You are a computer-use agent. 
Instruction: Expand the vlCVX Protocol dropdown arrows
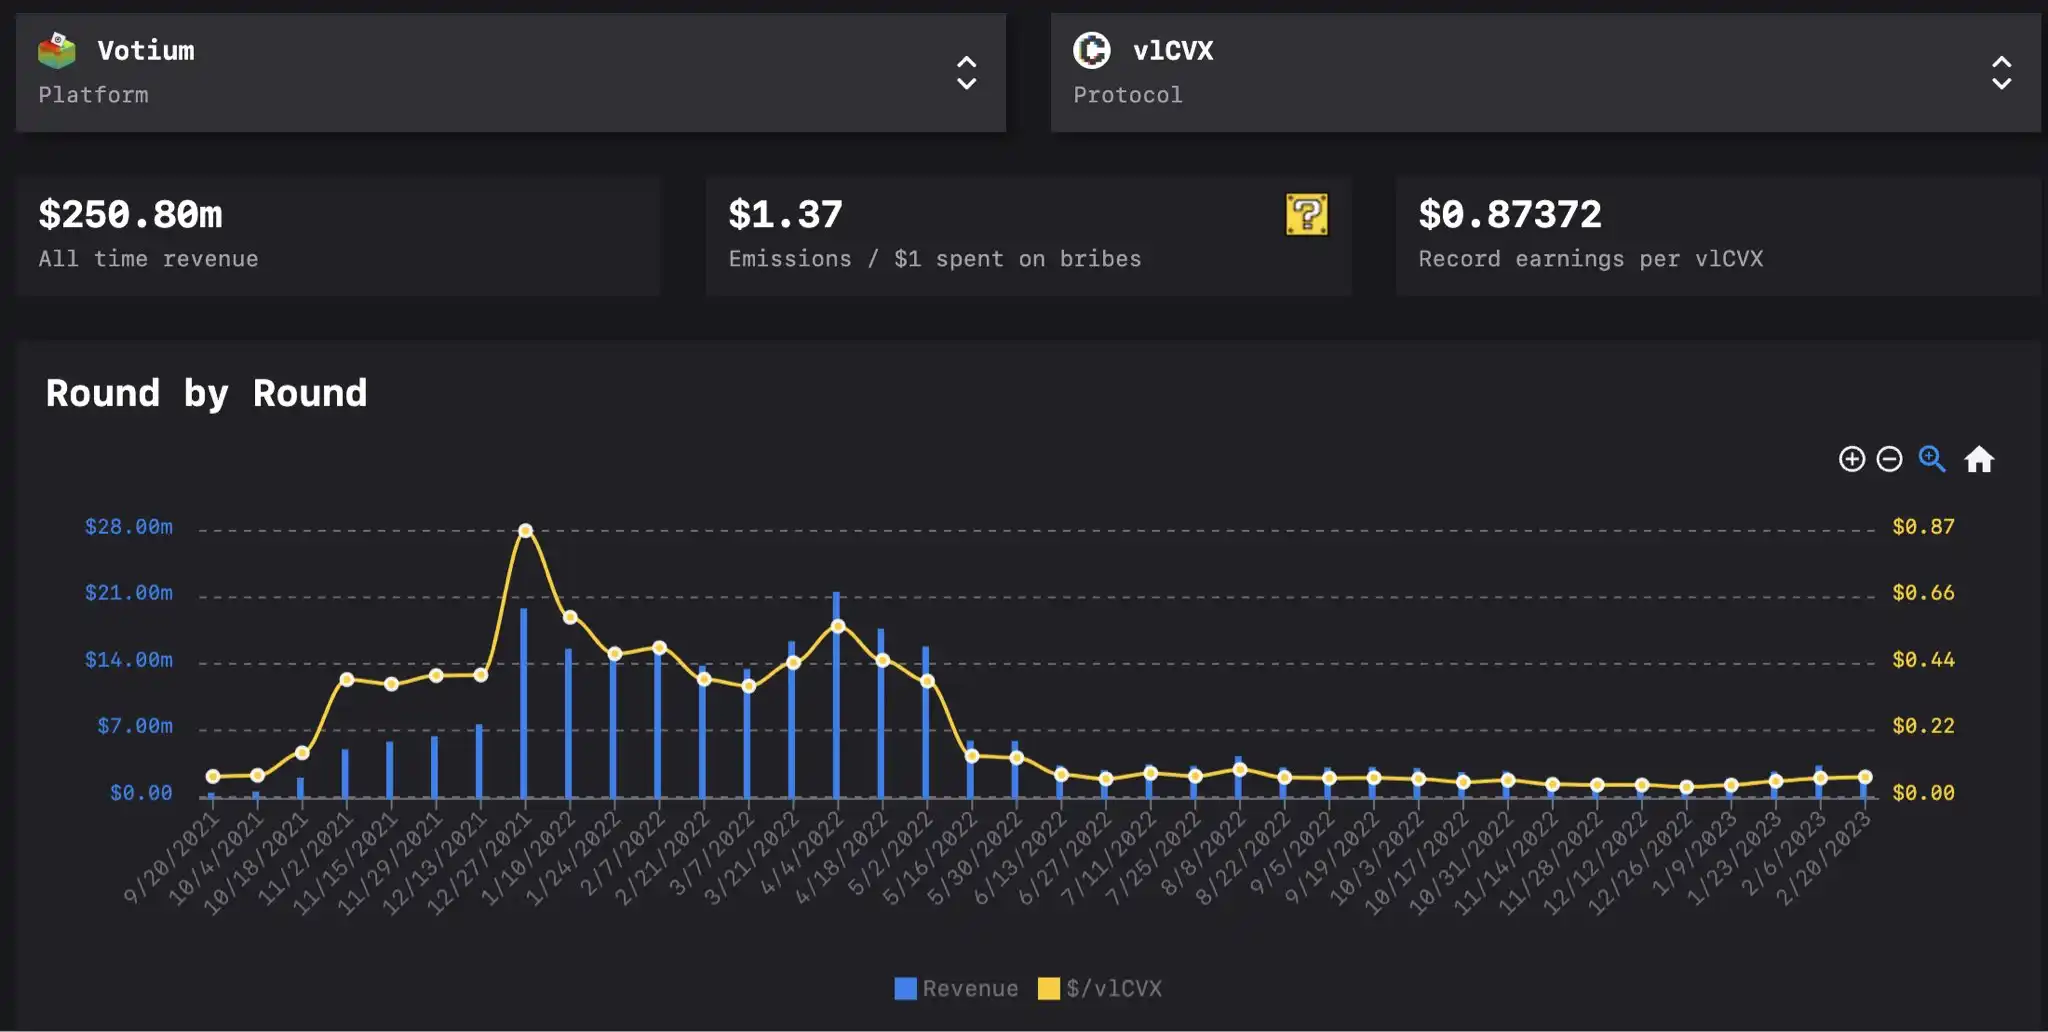tap(2001, 73)
